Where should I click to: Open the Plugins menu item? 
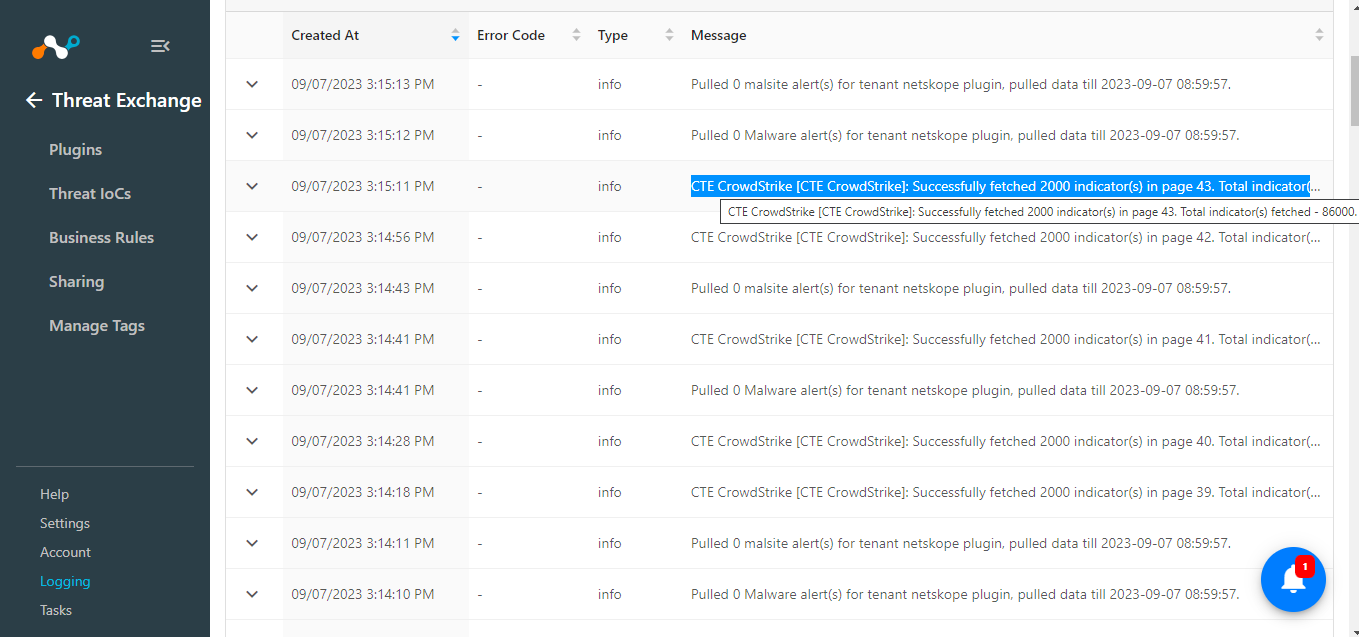coord(76,150)
